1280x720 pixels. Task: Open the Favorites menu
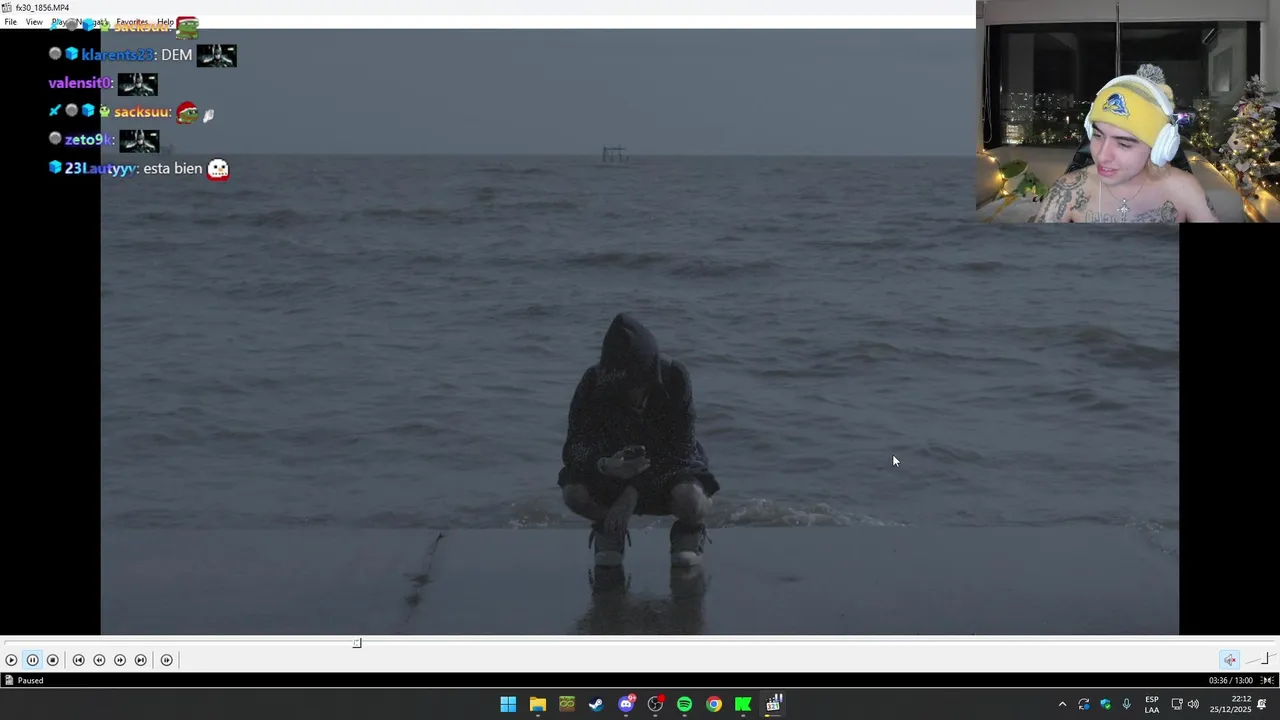click(x=132, y=22)
